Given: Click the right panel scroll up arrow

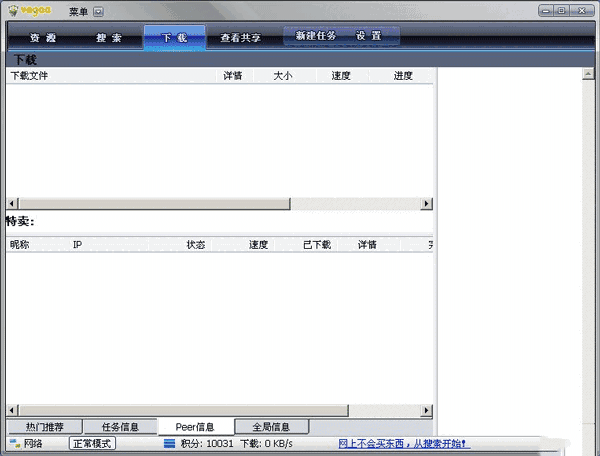Looking at the screenshot, I should [x=588, y=73].
